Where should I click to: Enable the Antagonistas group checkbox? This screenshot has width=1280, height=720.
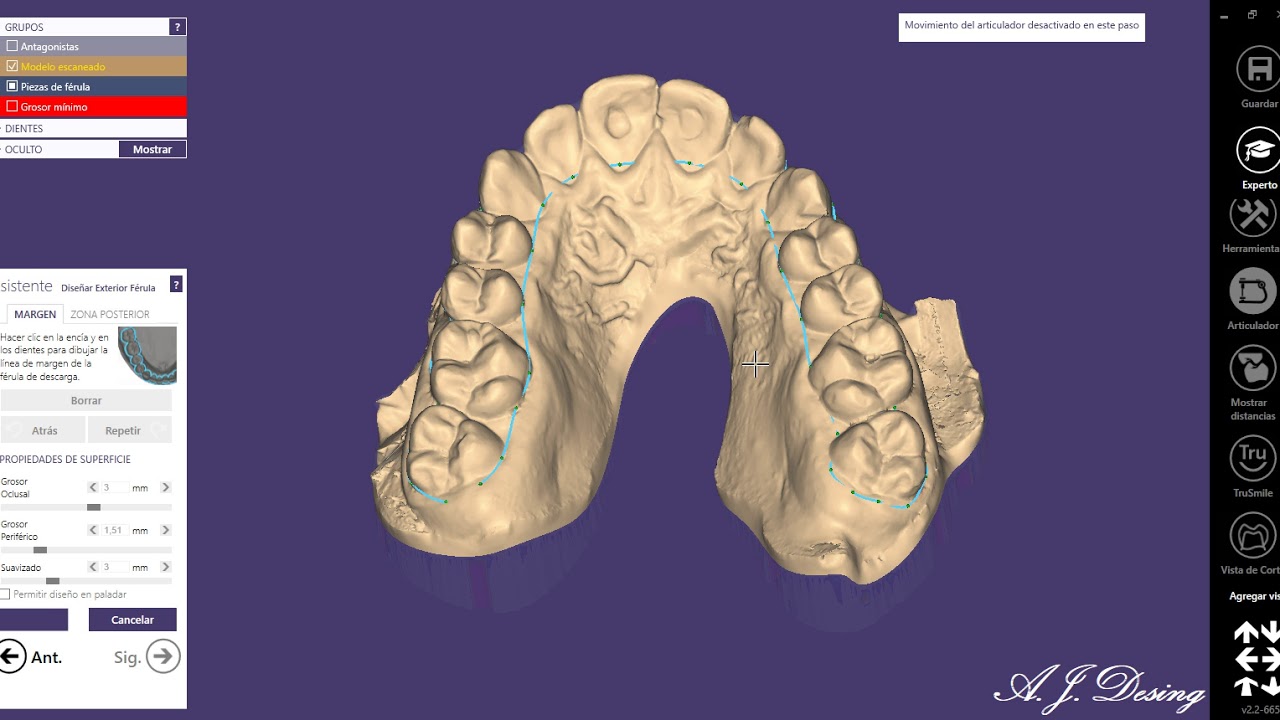(x=12, y=46)
